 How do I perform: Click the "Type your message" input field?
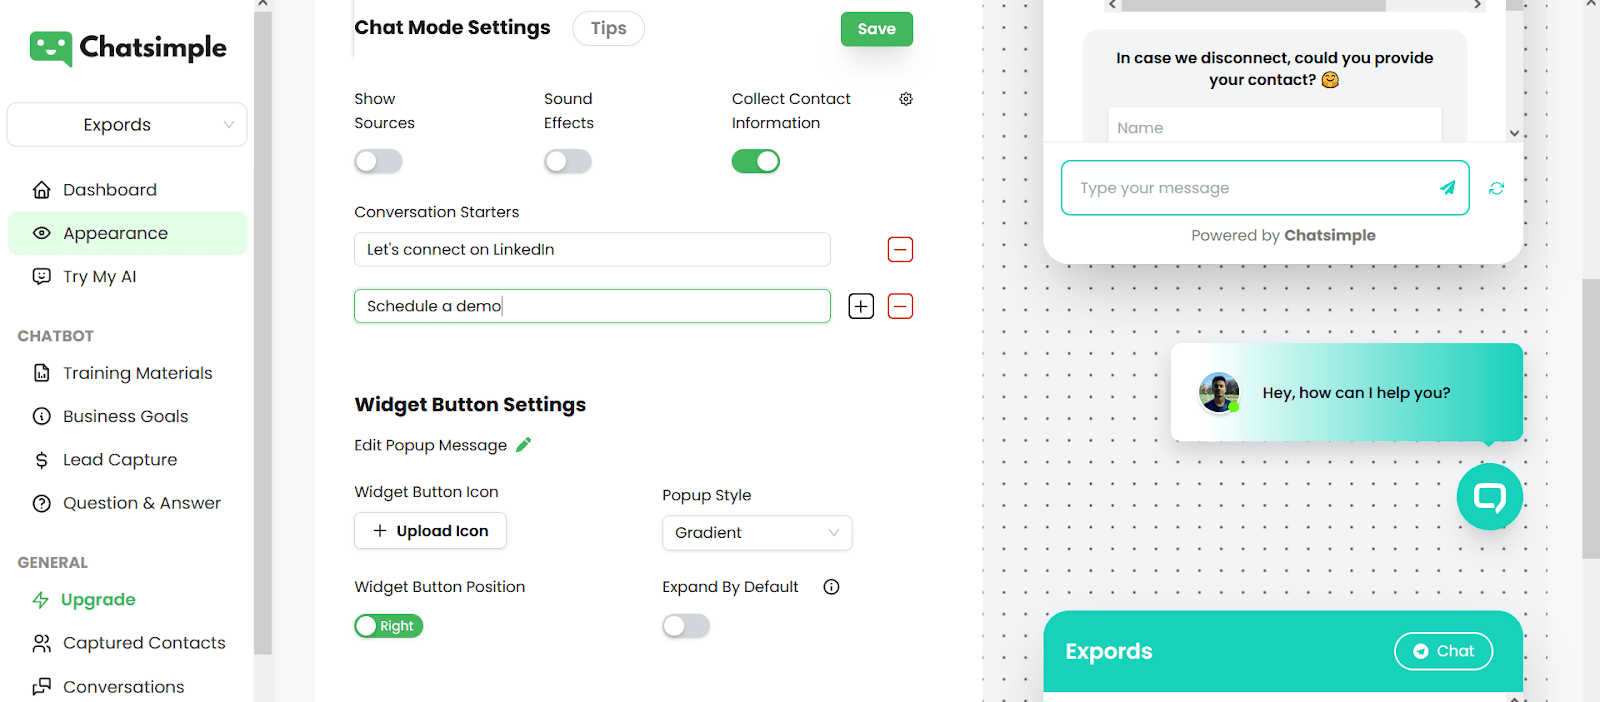pyautogui.click(x=1250, y=188)
